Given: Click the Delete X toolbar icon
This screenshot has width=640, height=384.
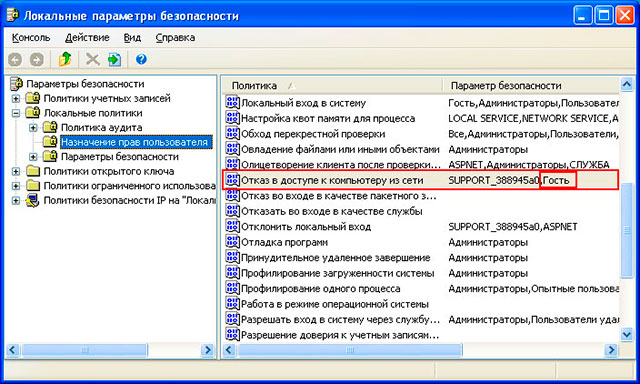Looking at the screenshot, I should point(92,60).
